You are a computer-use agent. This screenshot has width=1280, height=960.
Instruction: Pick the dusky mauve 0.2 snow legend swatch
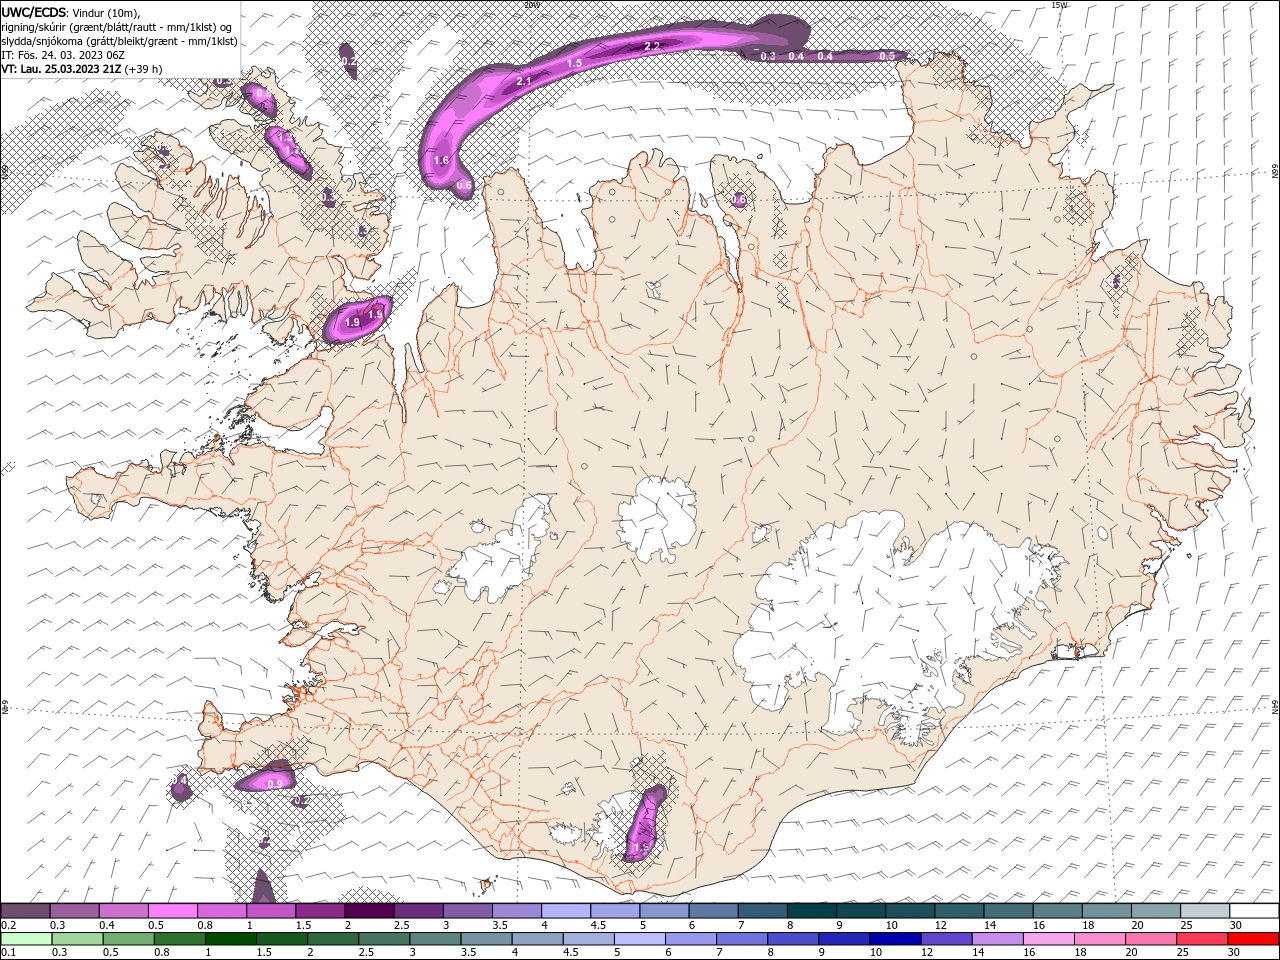(26, 911)
